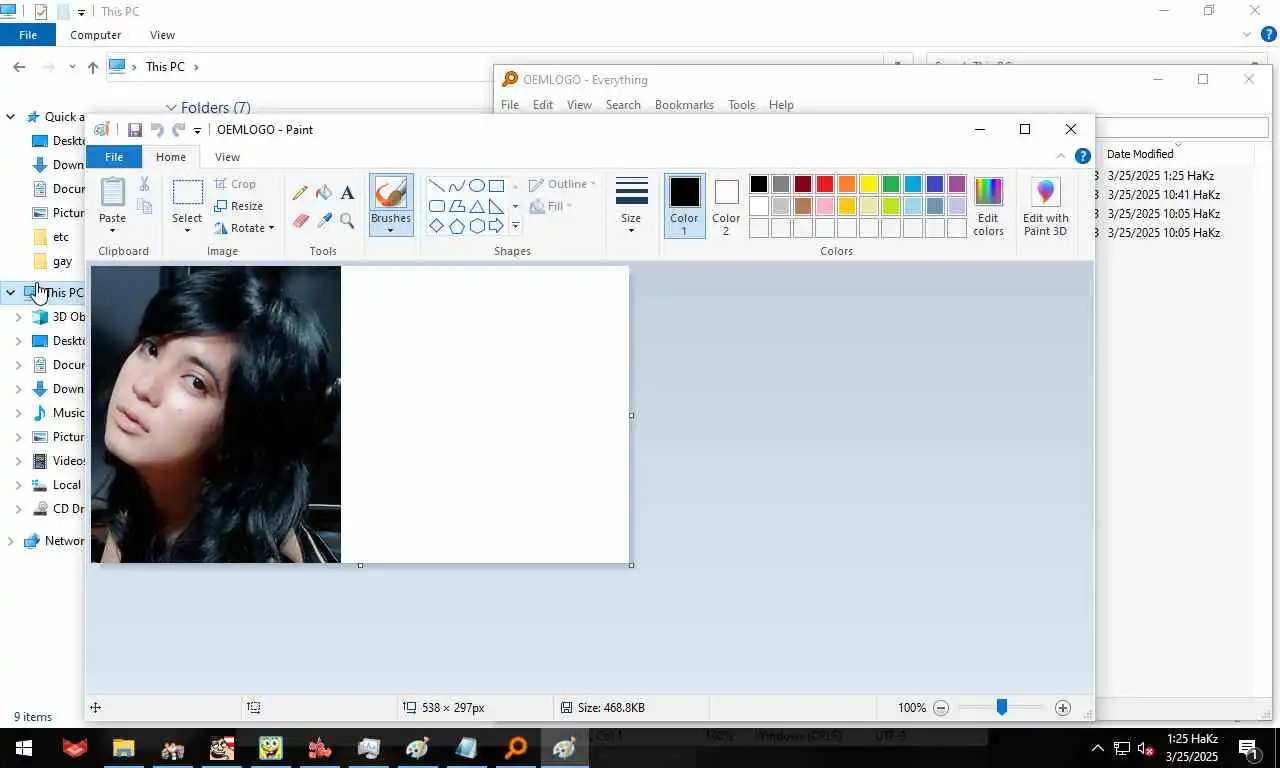Image resolution: width=1280 pixels, height=768 pixels.
Task: Expand the shapes gallery more arrow
Action: coord(515,227)
